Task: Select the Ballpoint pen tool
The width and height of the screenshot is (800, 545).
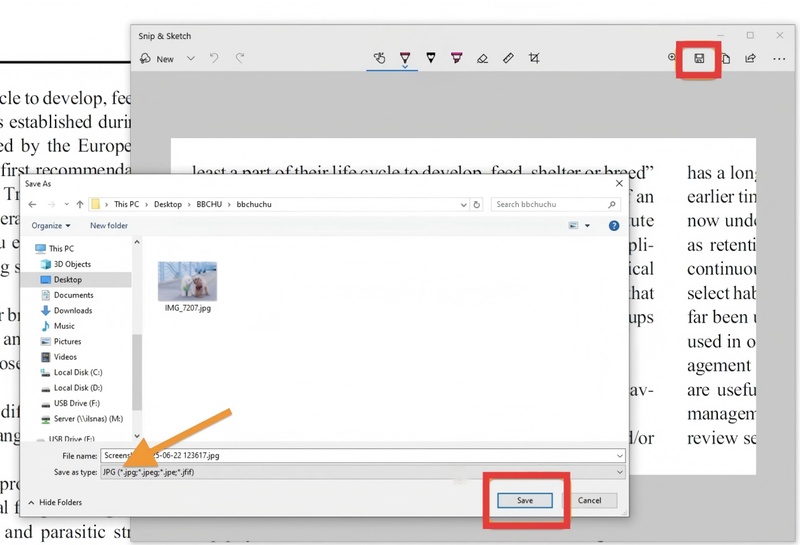Action: [405, 59]
